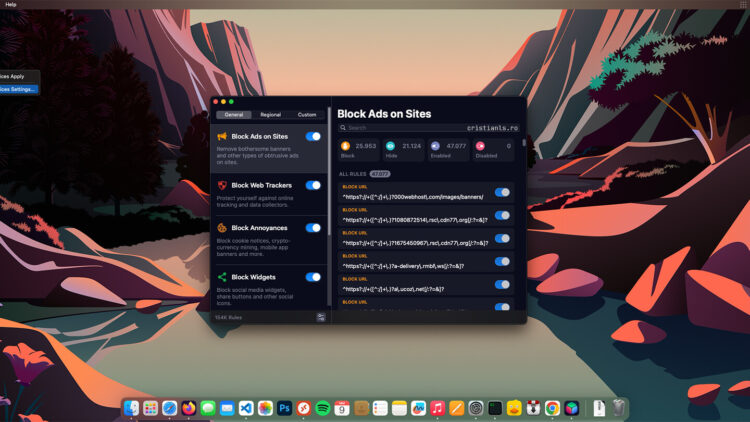Disable the Block Ads on Sites toggle
This screenshot has height=422, width=750.
coord(313,137)
